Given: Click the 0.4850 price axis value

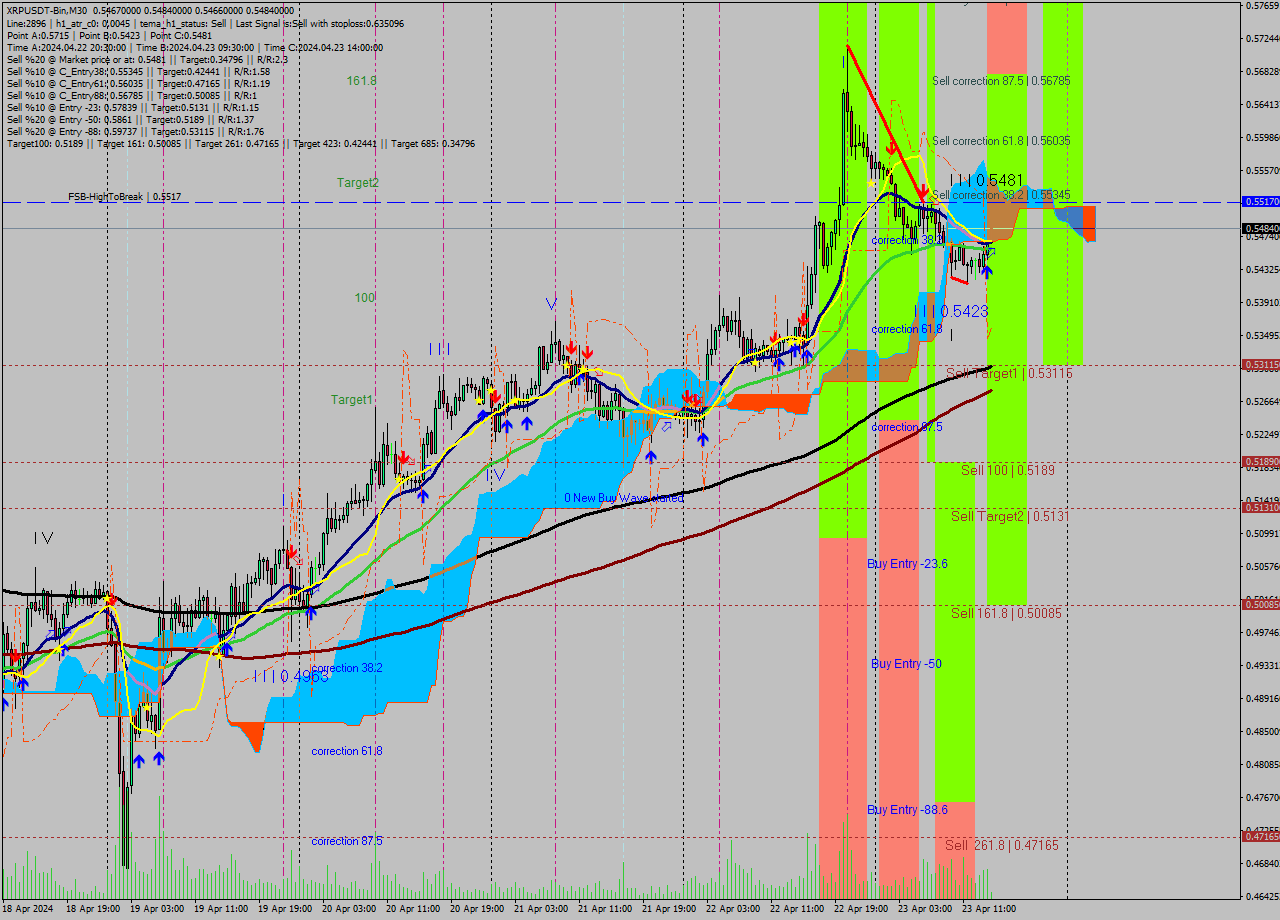Looking at the screenshot, I should (x=1263, y=732).
